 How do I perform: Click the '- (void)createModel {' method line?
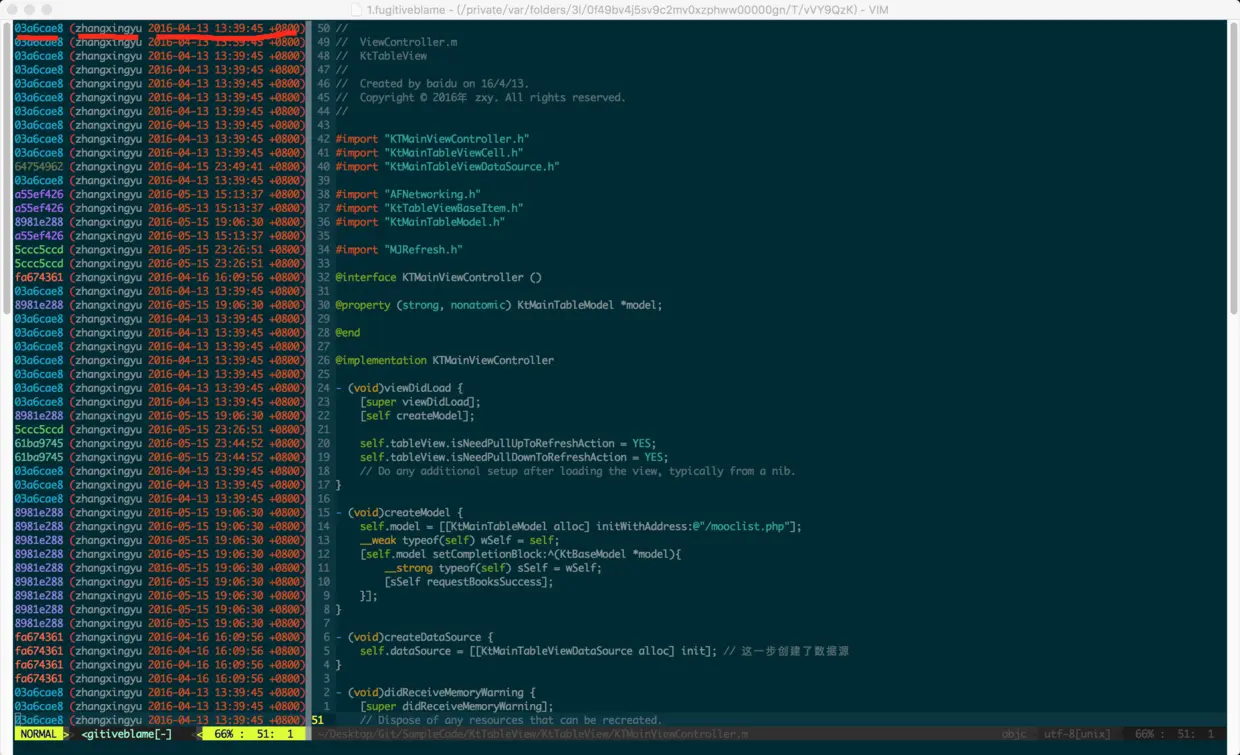(399, 512)
